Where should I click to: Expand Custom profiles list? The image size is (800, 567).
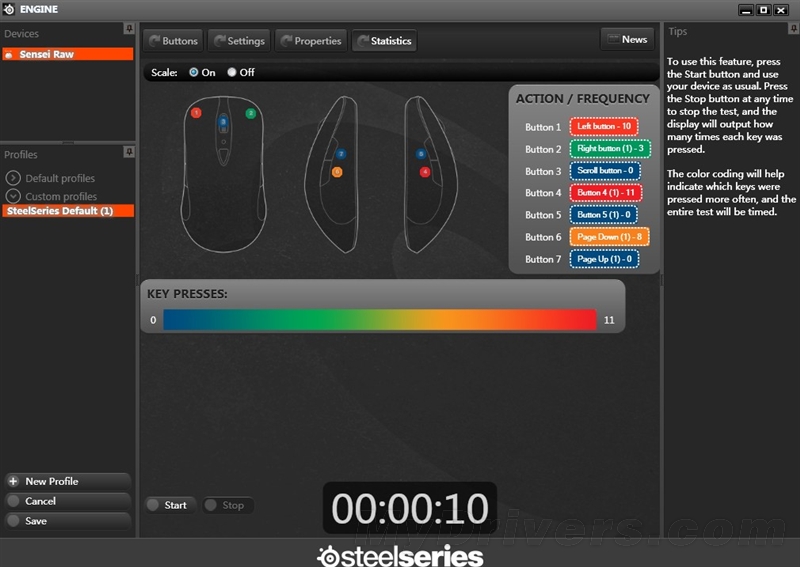(x=13, y=196)
